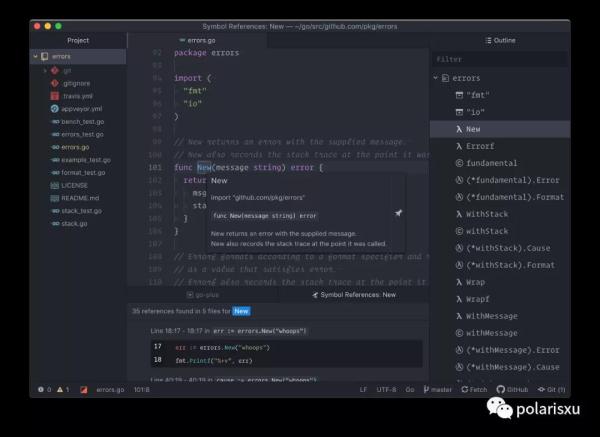
Task: Open README.md file
Action: click(x=80, y=198)
